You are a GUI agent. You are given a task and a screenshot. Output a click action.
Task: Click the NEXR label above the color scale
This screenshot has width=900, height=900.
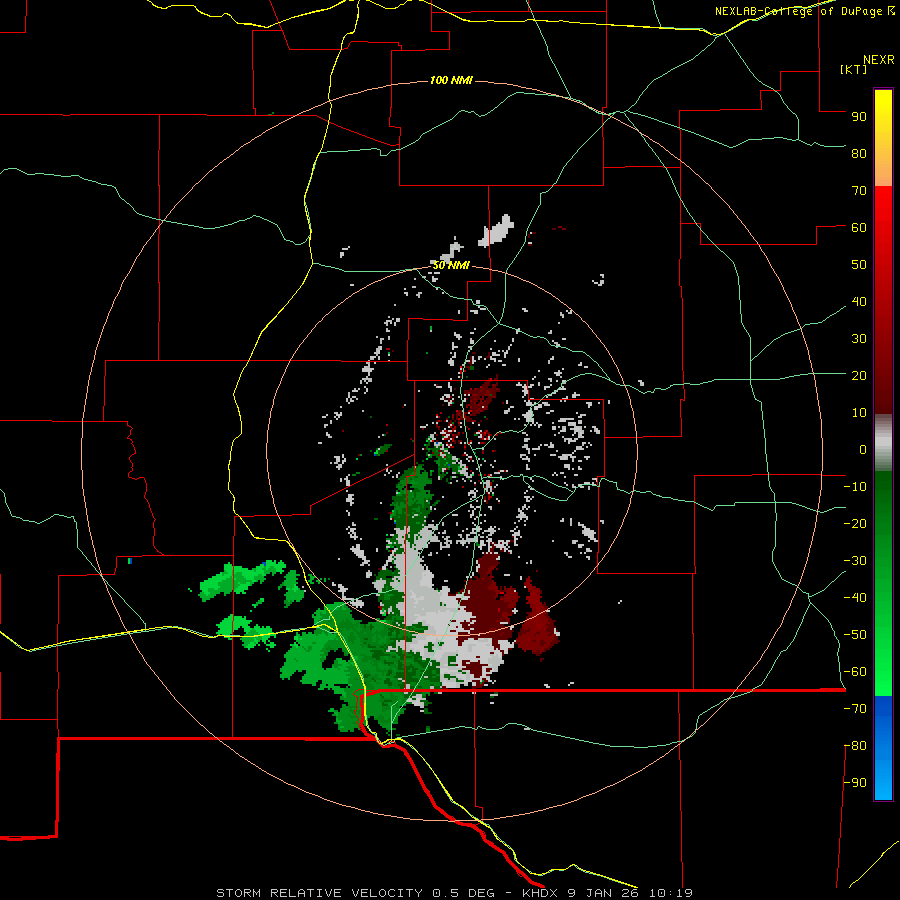pos(878,60)
